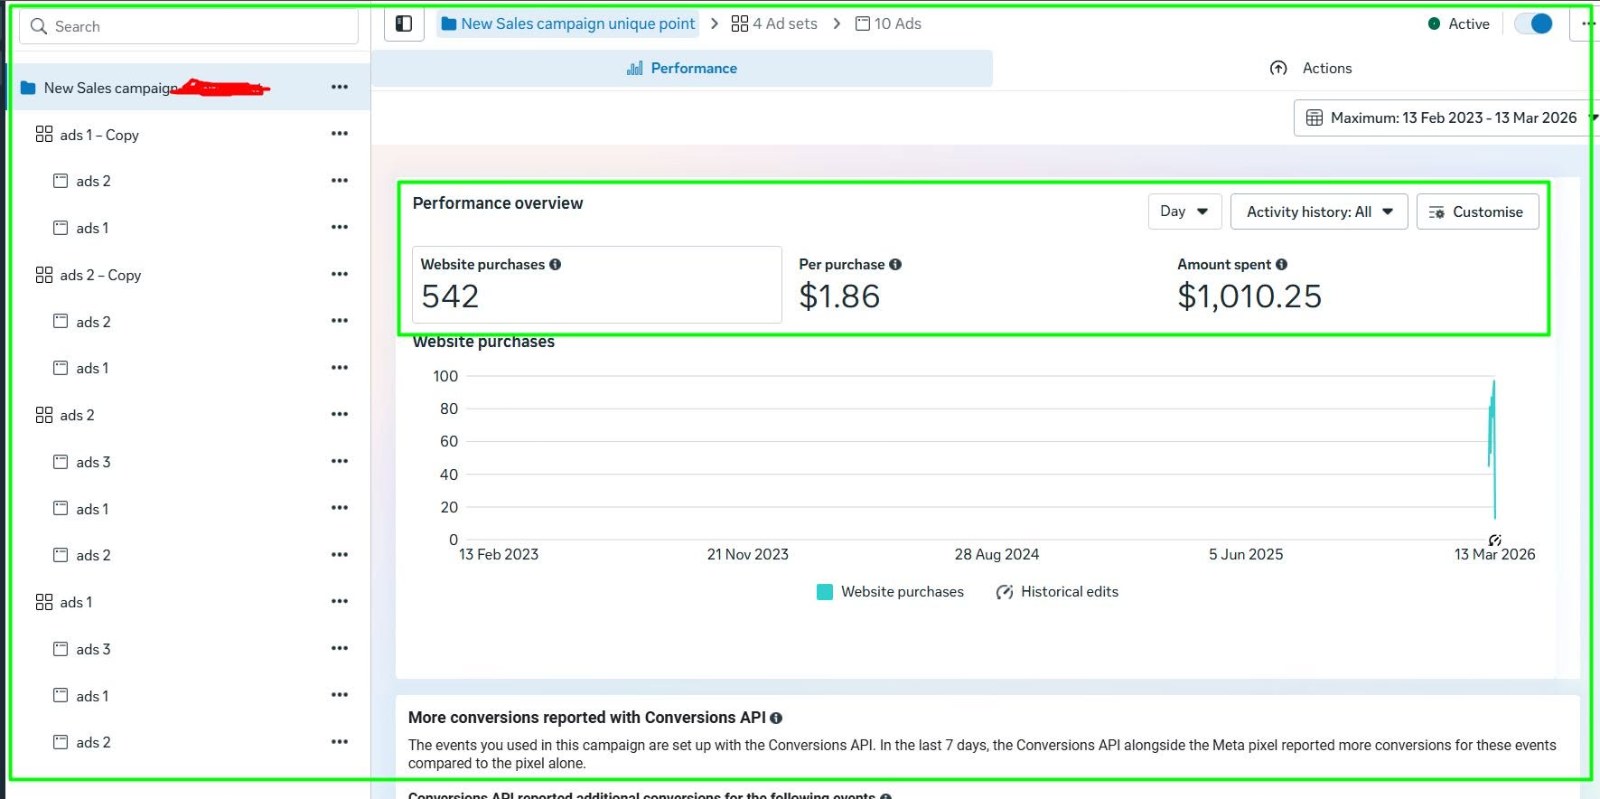
Task: Toggle the sidebar panel icon beside the breadcrumb
Action: tap(404, 24)
